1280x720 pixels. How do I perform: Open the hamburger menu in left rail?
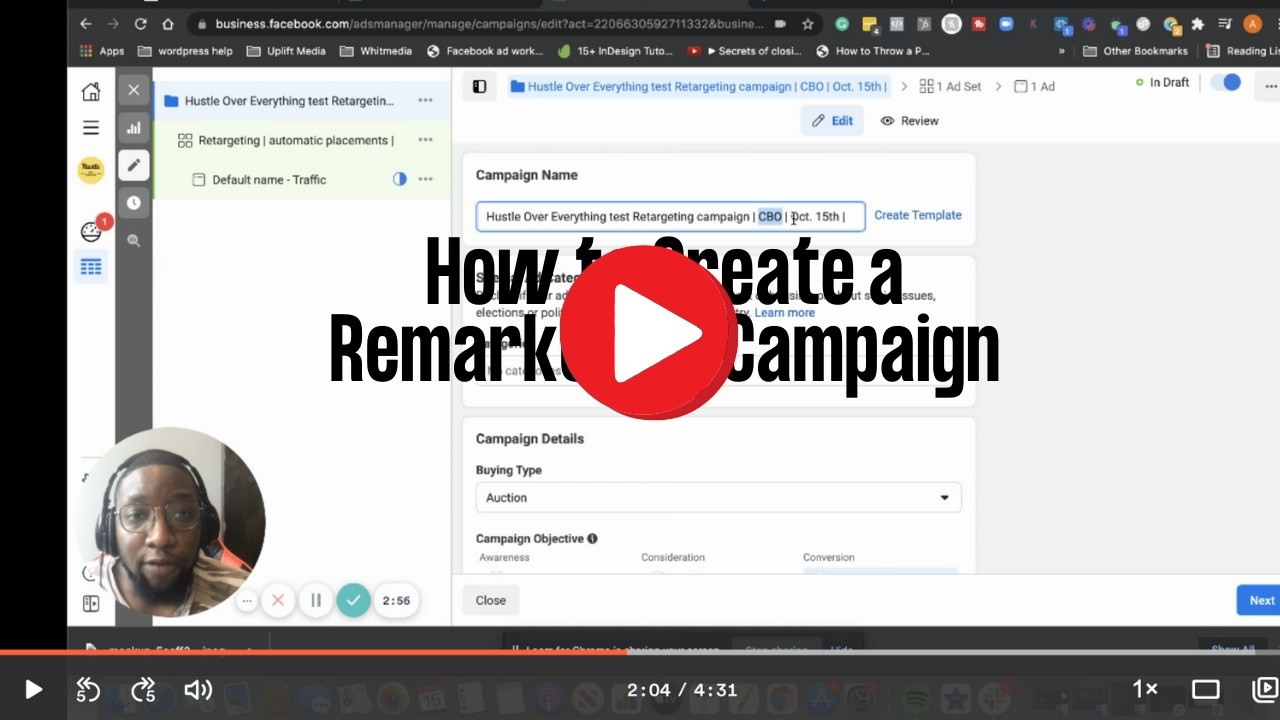tap(91, 128)
